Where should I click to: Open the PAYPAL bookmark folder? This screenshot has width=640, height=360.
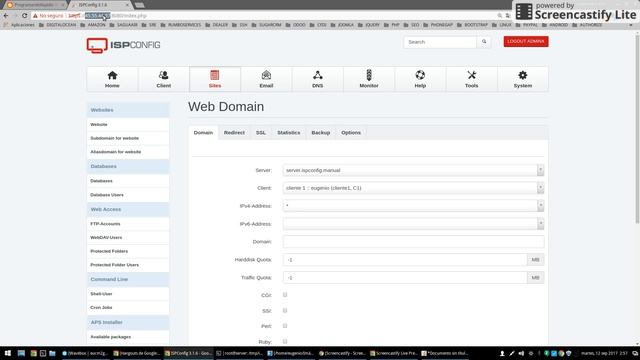coord(527,25)
